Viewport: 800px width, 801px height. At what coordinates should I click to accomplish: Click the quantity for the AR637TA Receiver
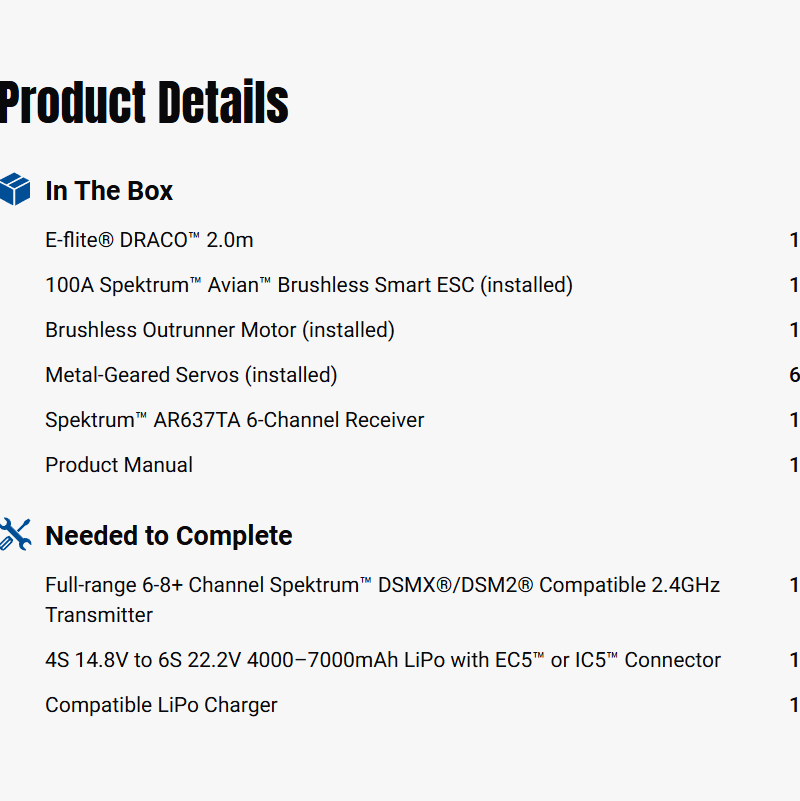pos(794,420)
